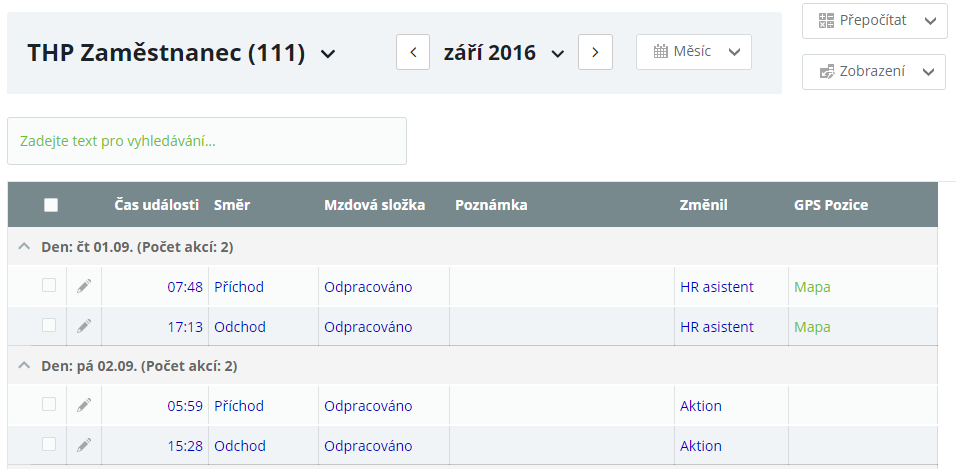This screenshot has width=956, height=469.
Task: Open Mapa link for 17:13 entry
Action: (x=812, y=327)
